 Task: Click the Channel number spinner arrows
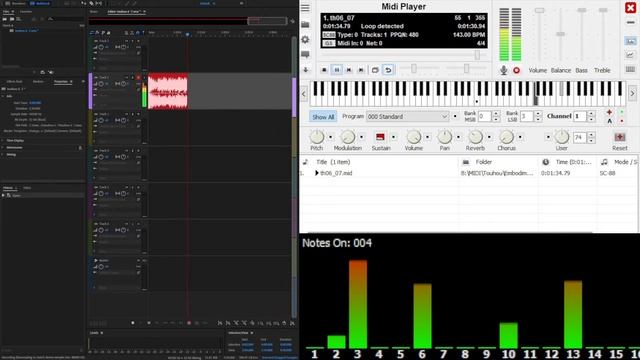(x=591, y=117)
